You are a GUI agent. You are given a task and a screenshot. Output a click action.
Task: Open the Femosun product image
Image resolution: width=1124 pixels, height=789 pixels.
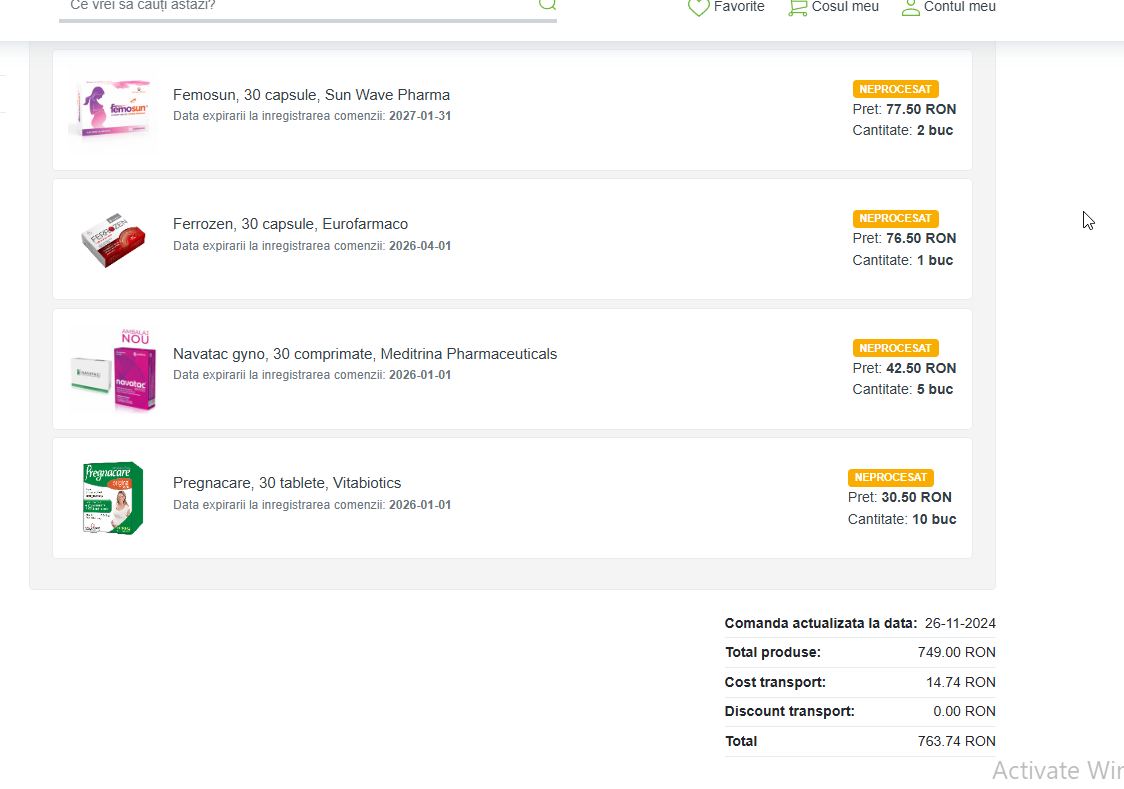coord(112,108)
